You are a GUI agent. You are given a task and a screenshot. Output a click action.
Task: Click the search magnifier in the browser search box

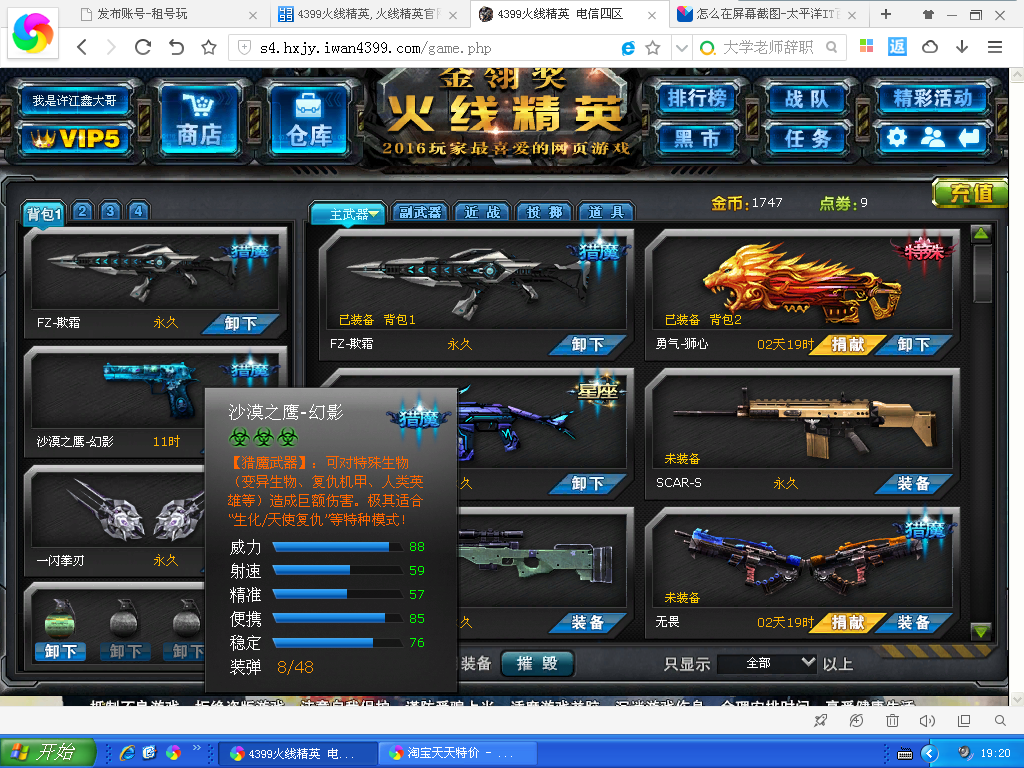[x=831, y=48]
